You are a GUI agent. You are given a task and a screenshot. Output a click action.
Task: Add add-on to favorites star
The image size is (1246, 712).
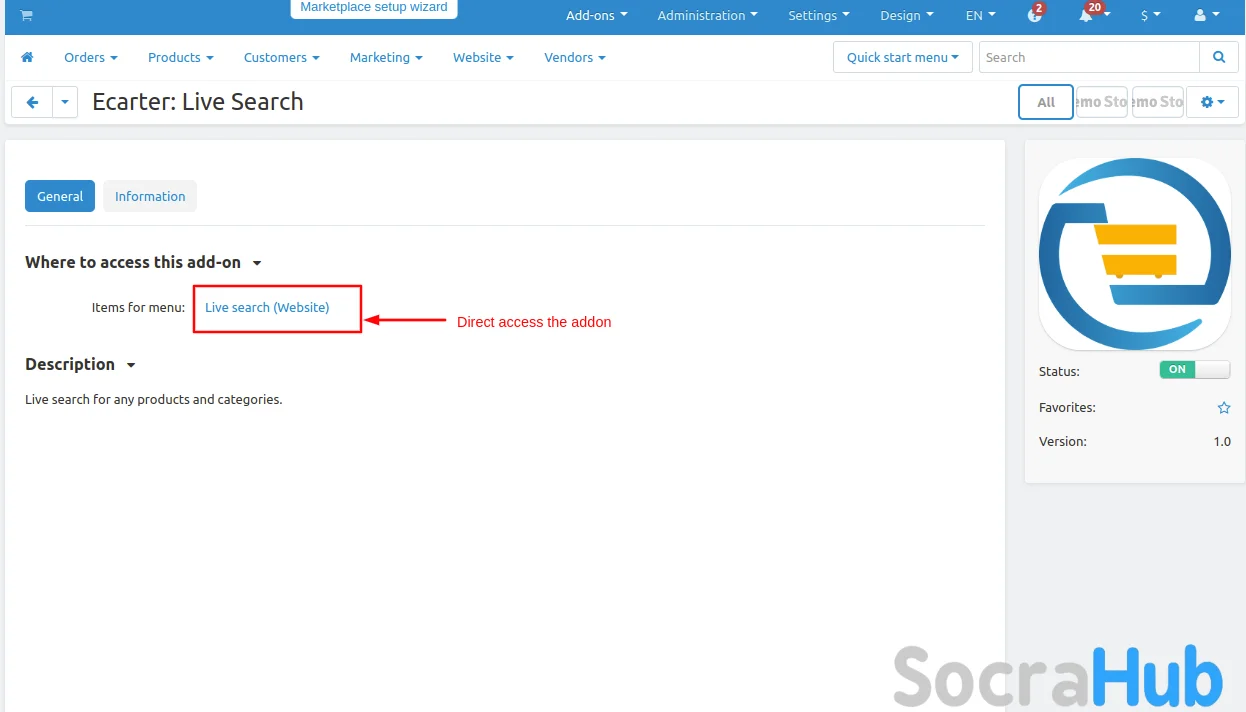click(x=1223, y=408)
